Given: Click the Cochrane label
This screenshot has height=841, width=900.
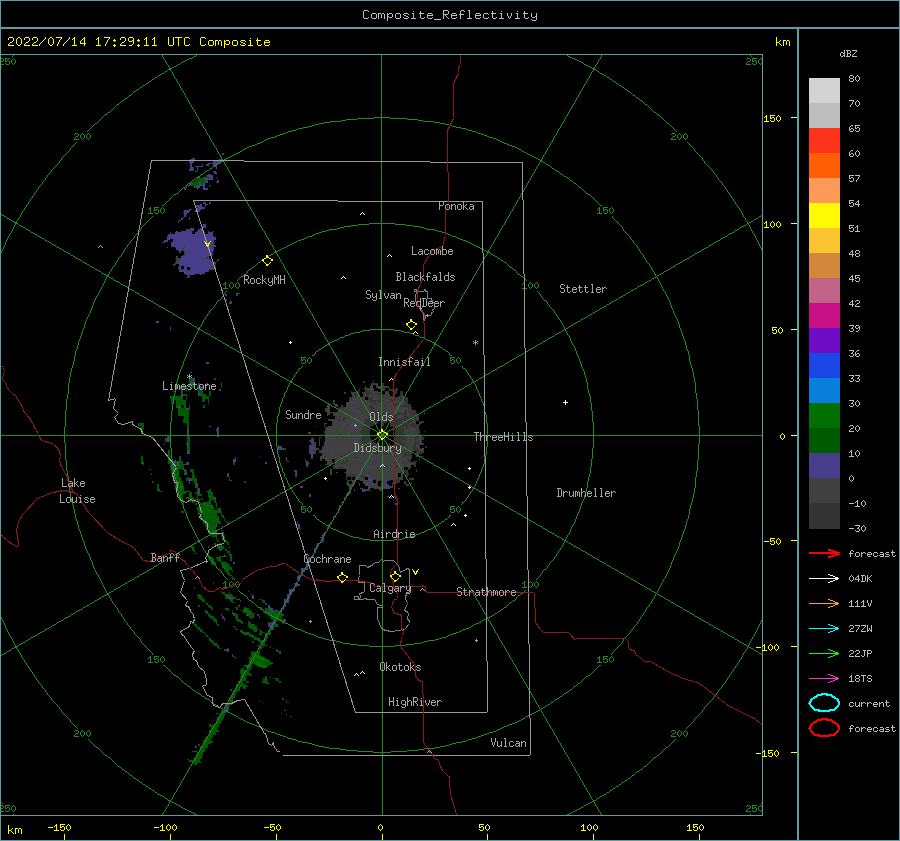Looking at the screenshot, I should pos(327,559).
